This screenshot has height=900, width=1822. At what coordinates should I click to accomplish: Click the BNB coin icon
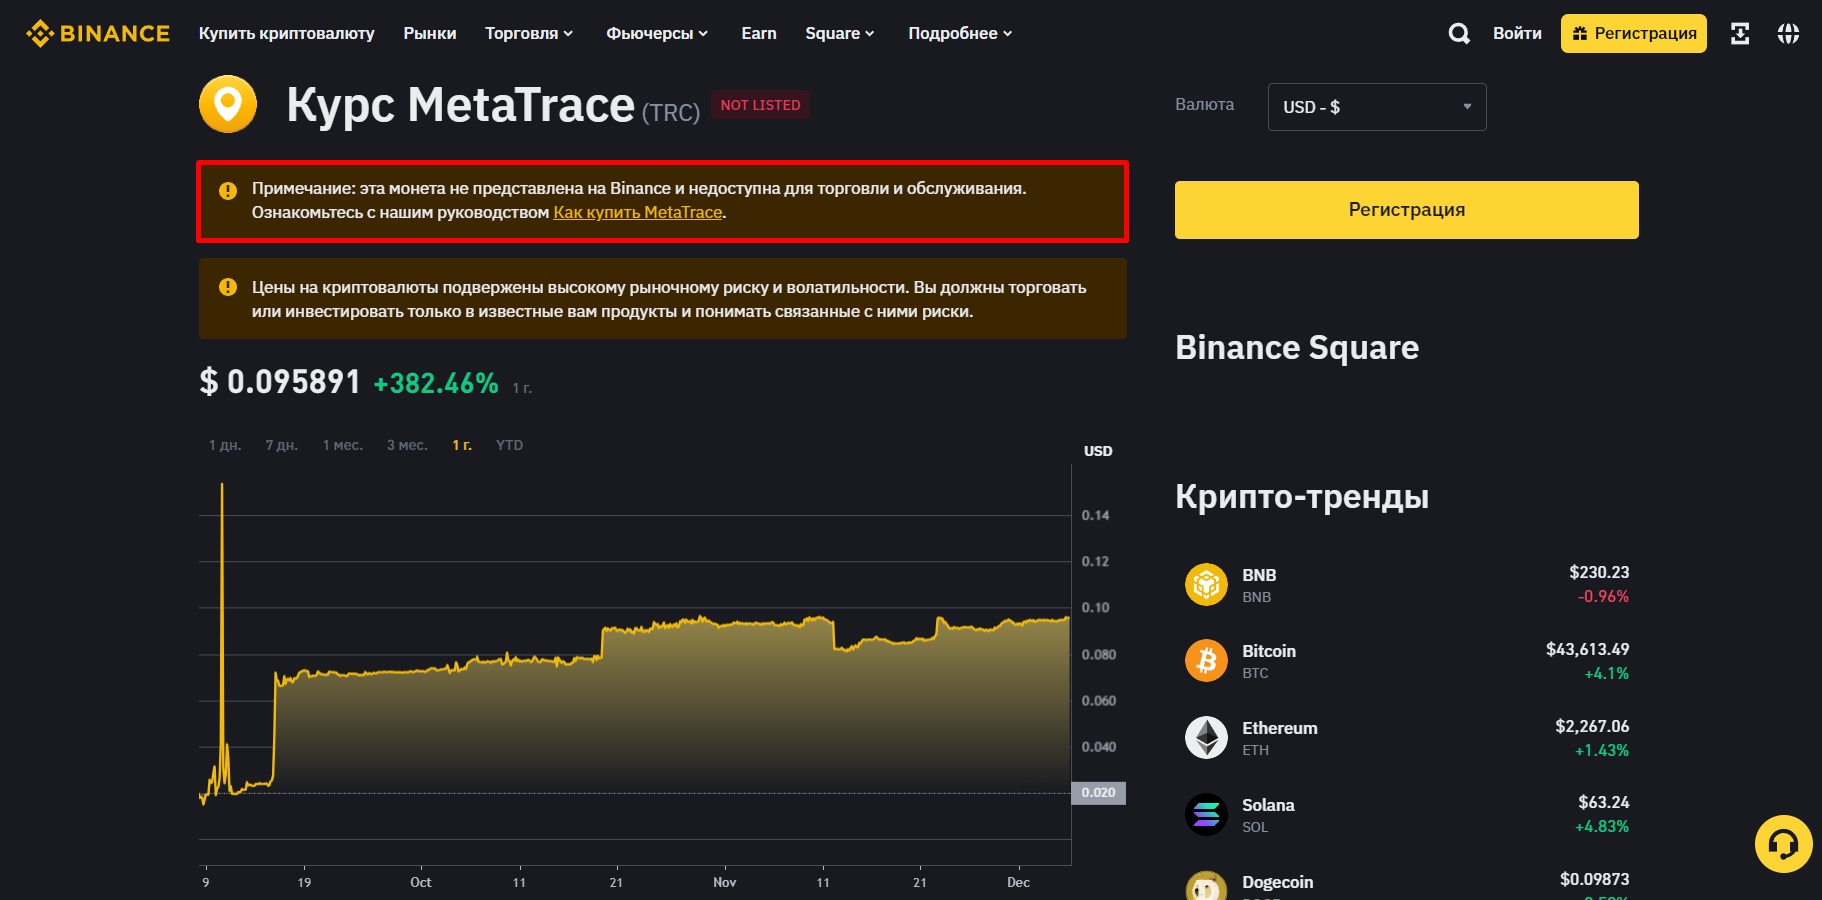[1206, 584]
